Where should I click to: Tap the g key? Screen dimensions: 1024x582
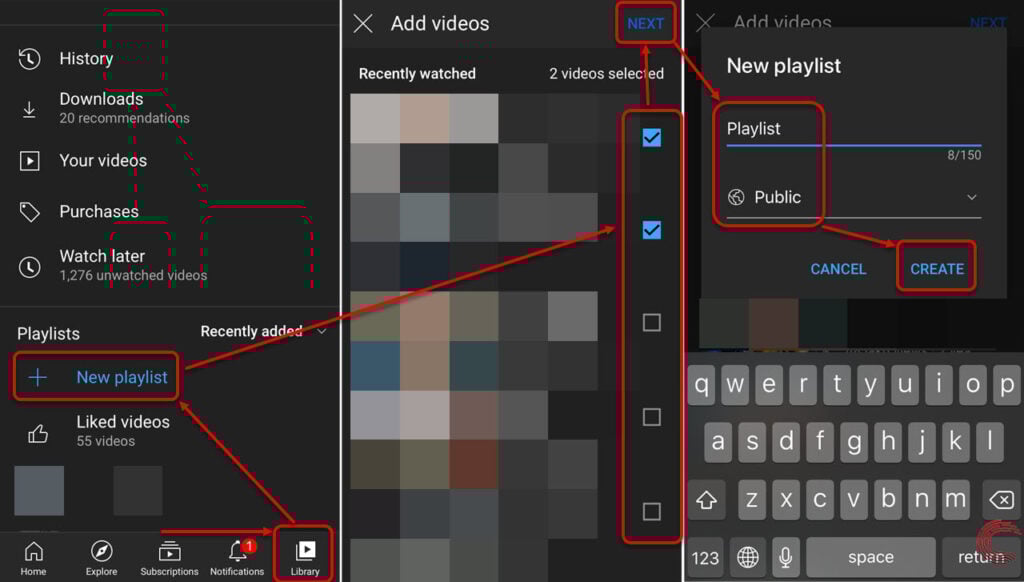click(854, 442)
